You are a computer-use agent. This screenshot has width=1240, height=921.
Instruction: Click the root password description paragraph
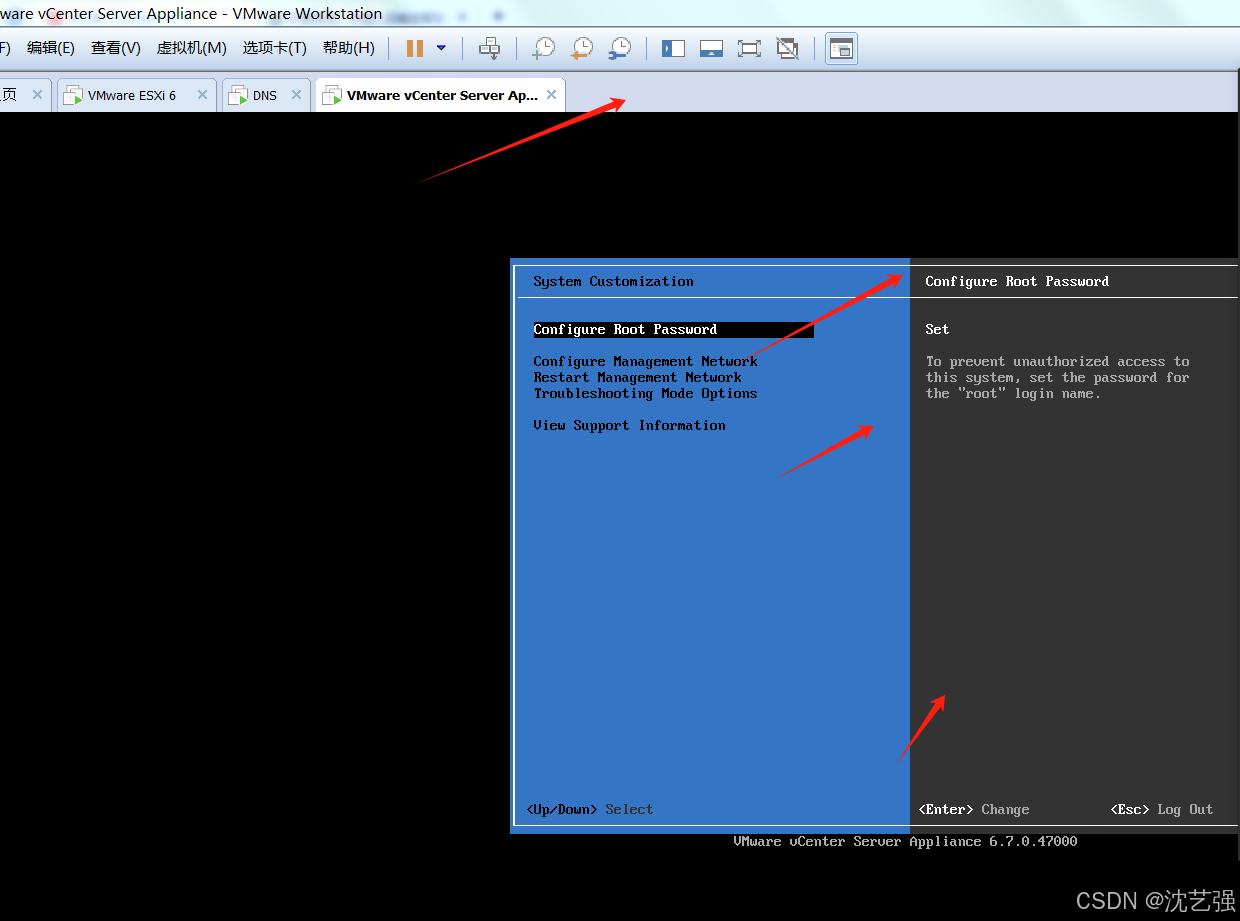tap(1057, 377)
